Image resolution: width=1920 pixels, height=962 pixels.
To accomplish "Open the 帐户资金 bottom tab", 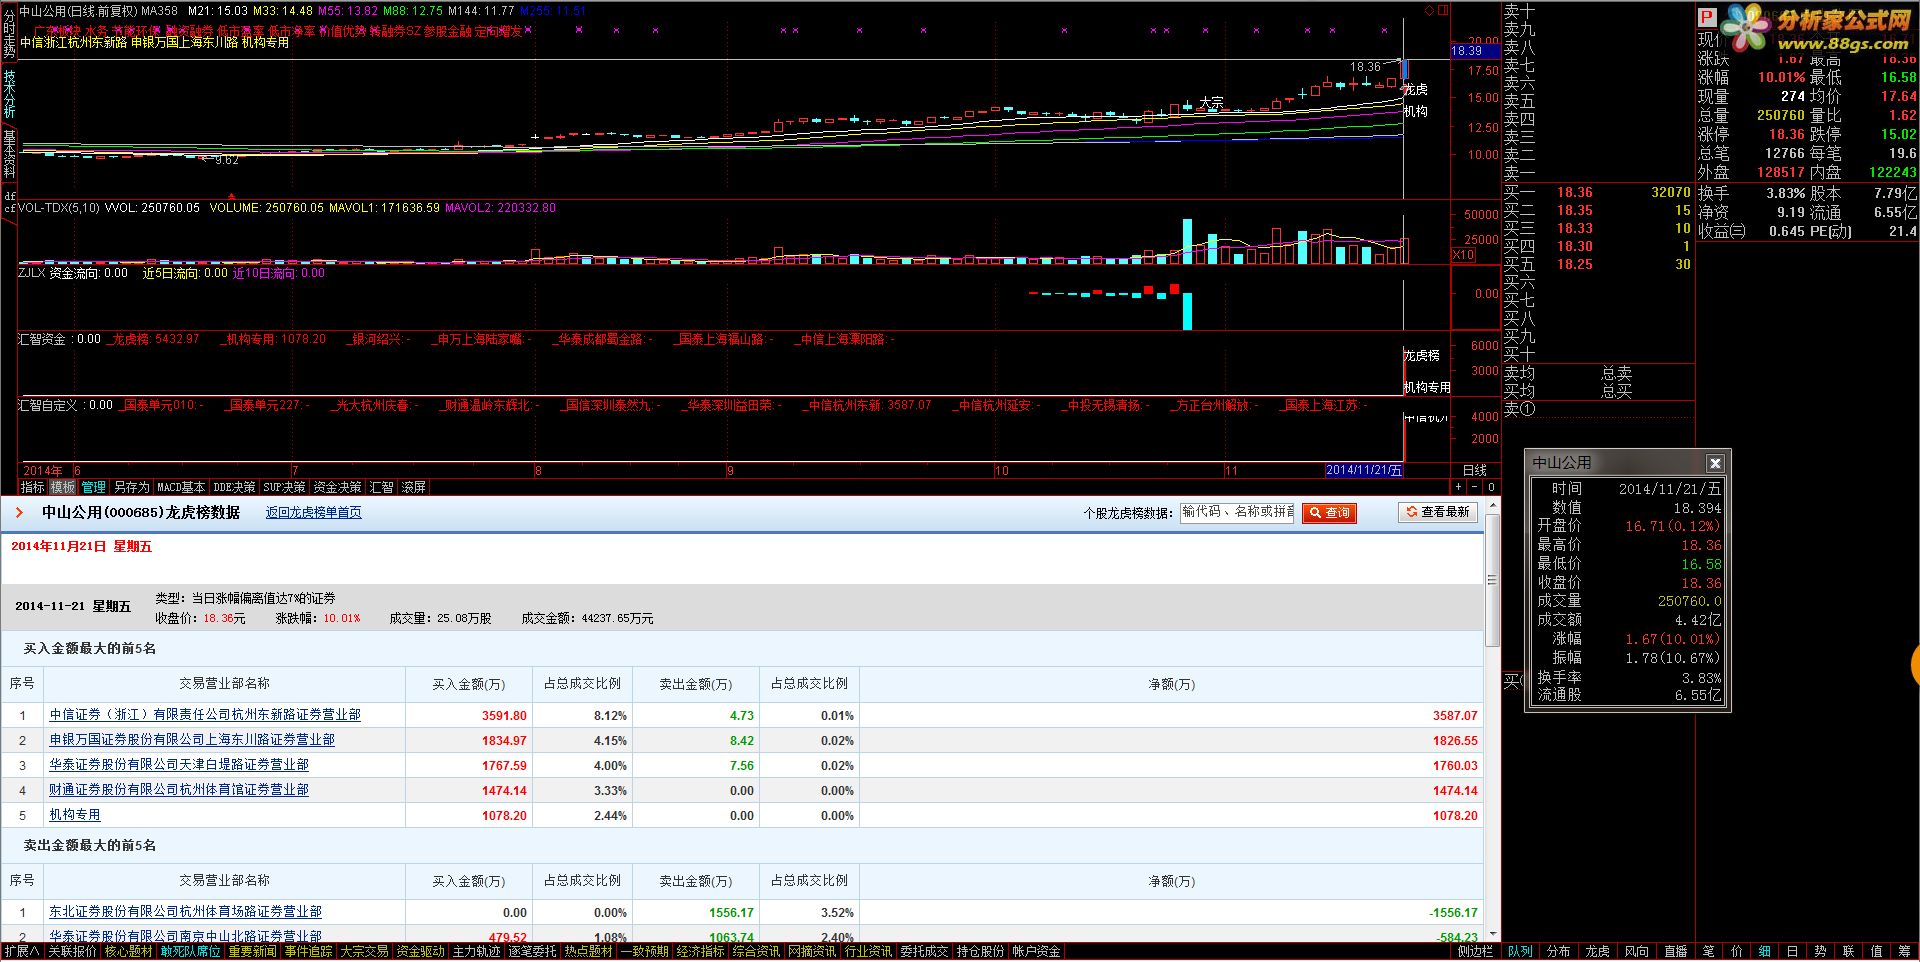I will click(x=1036, y=952).
